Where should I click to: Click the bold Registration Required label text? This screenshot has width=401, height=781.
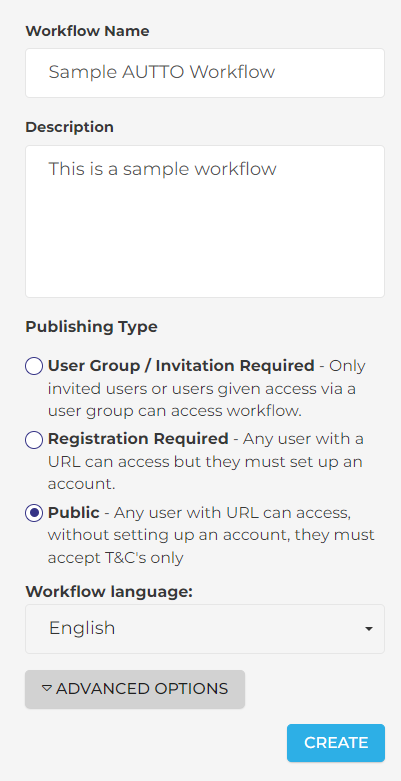(x=138, y=439)
